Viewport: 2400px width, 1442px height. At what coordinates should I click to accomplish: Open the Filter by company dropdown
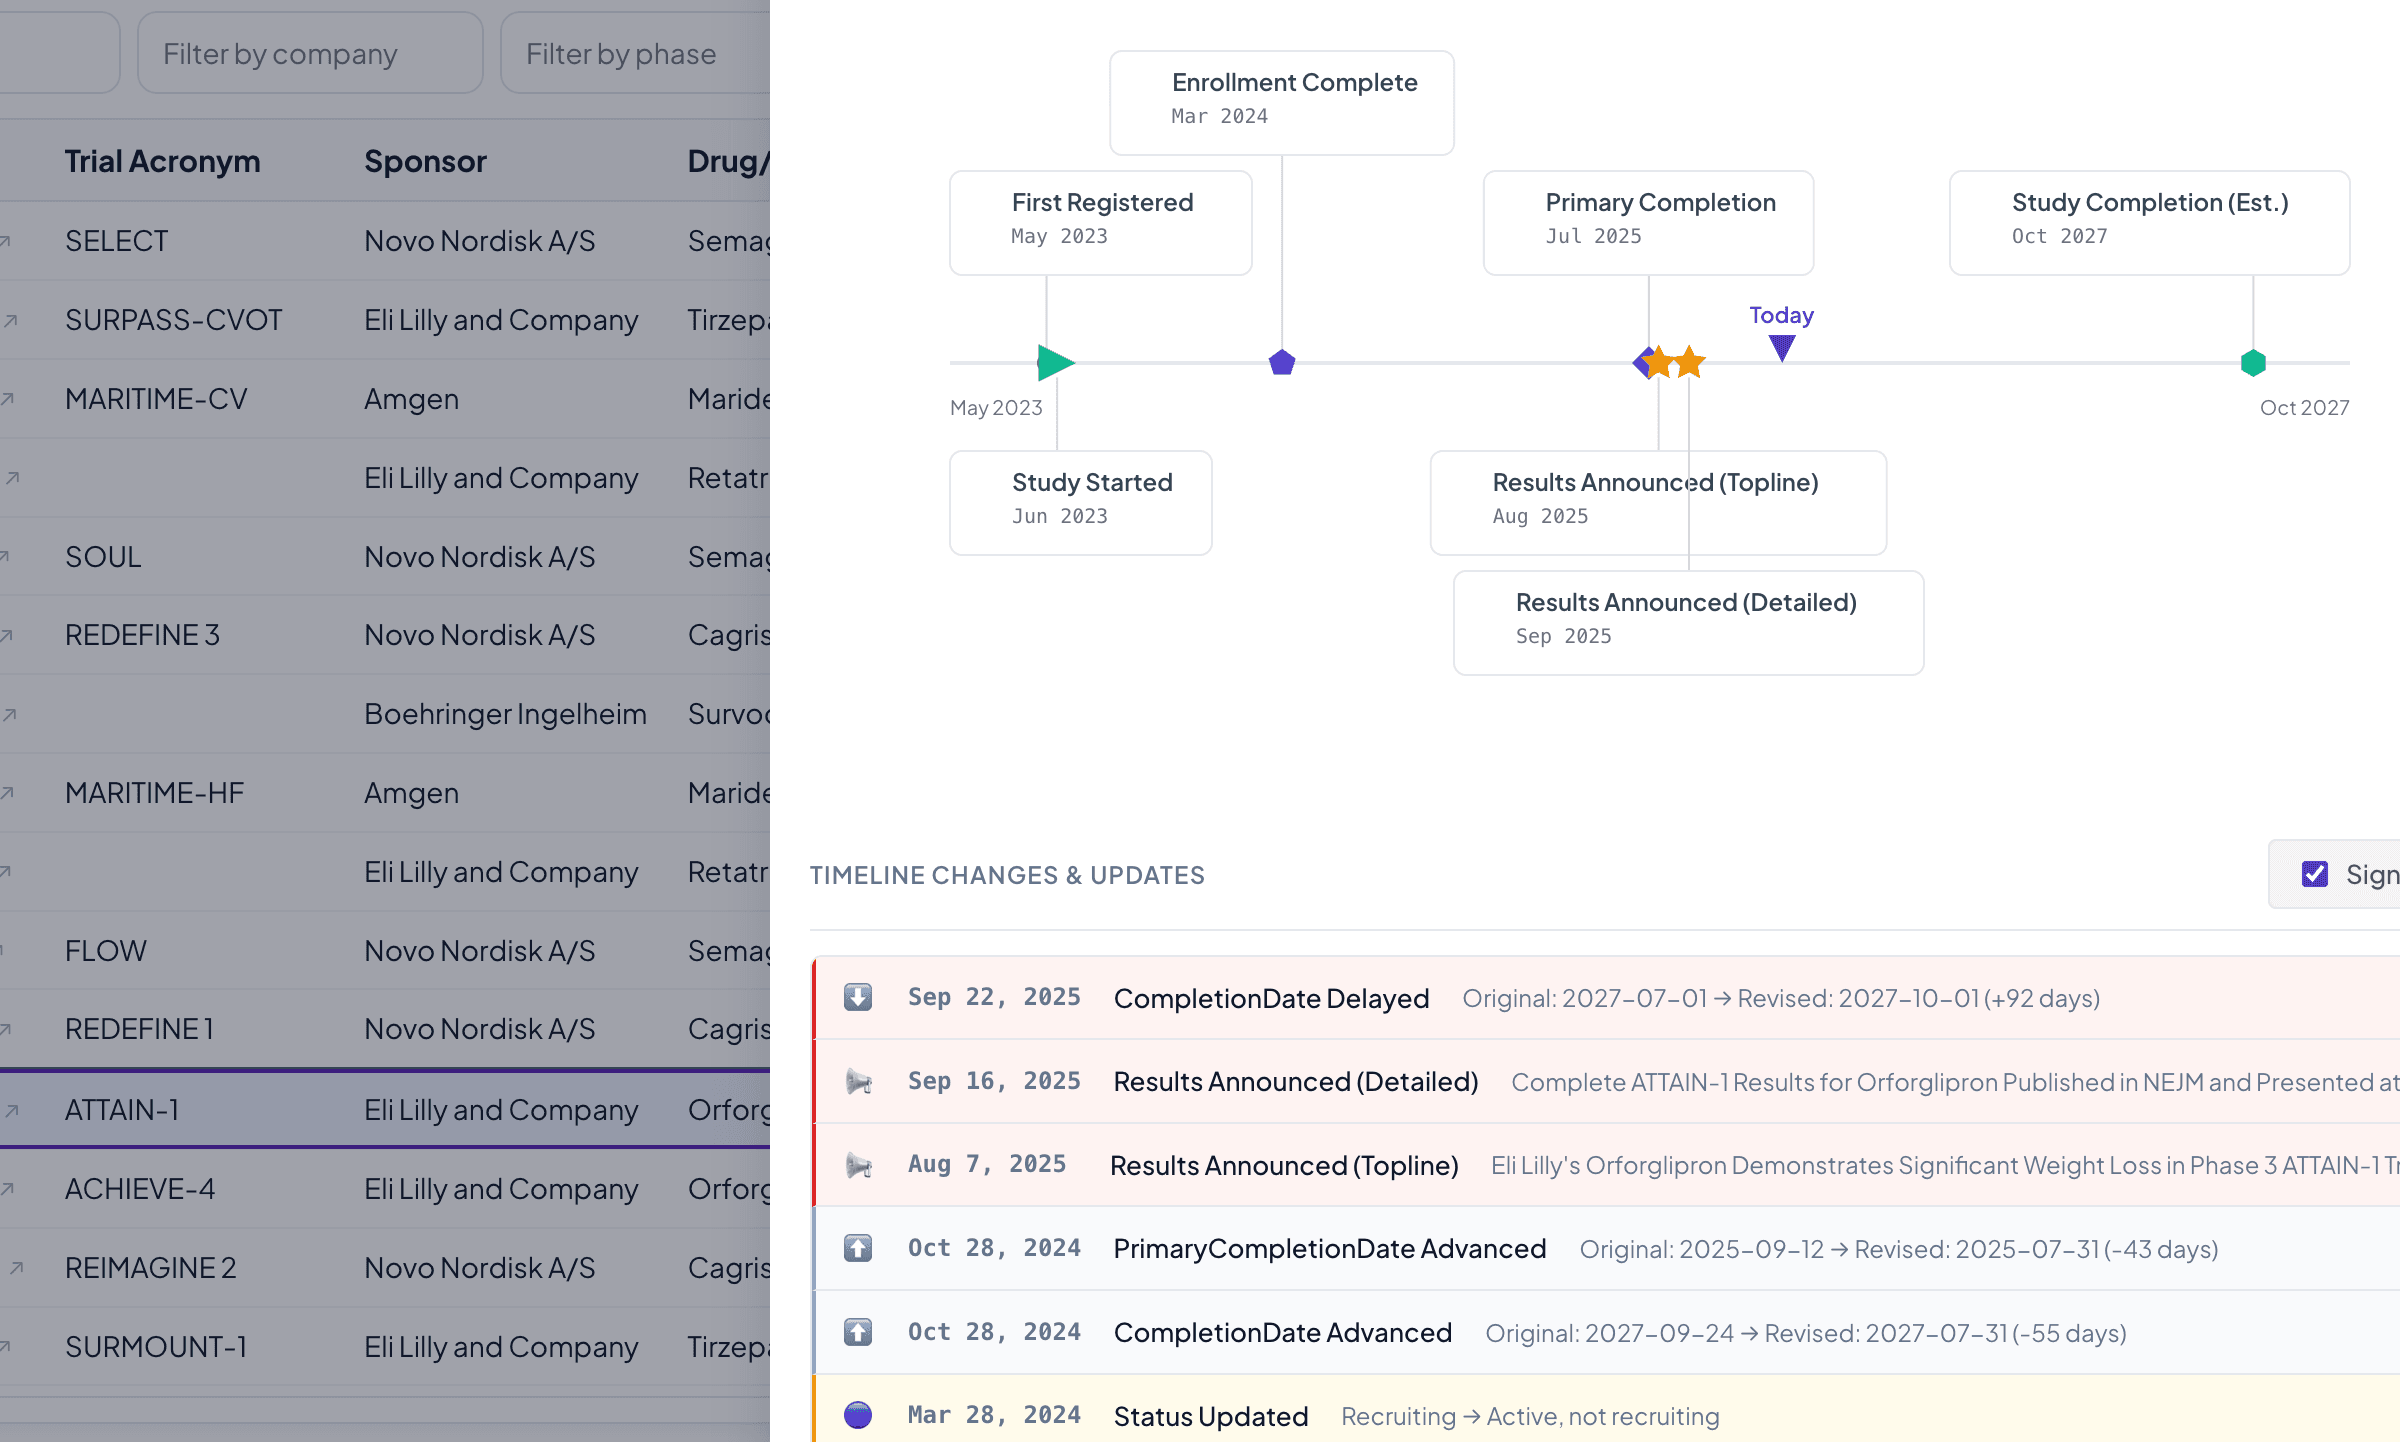310,53
